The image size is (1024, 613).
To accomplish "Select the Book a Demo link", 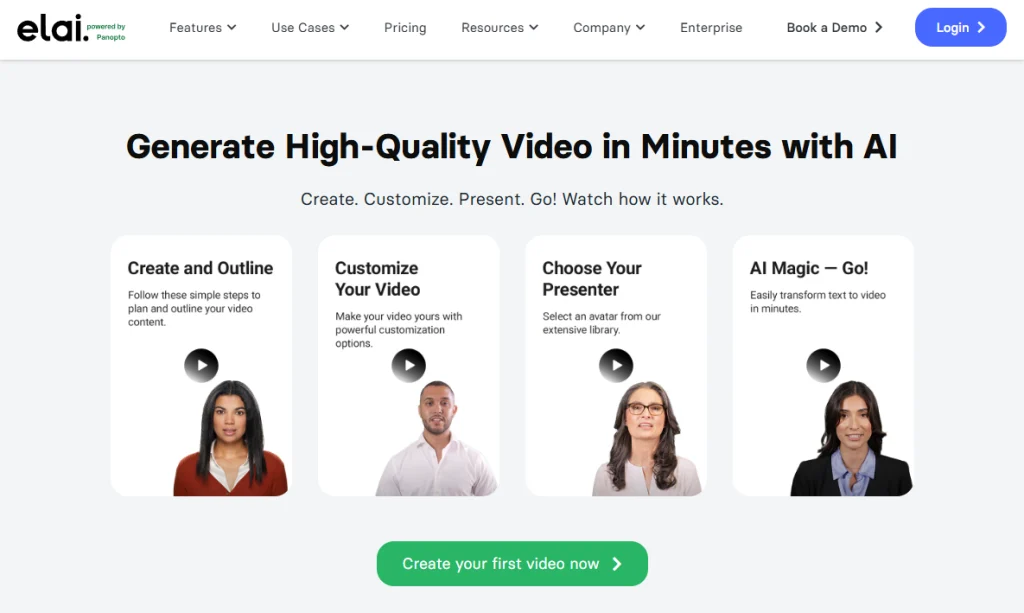I will tap(835, 27).
